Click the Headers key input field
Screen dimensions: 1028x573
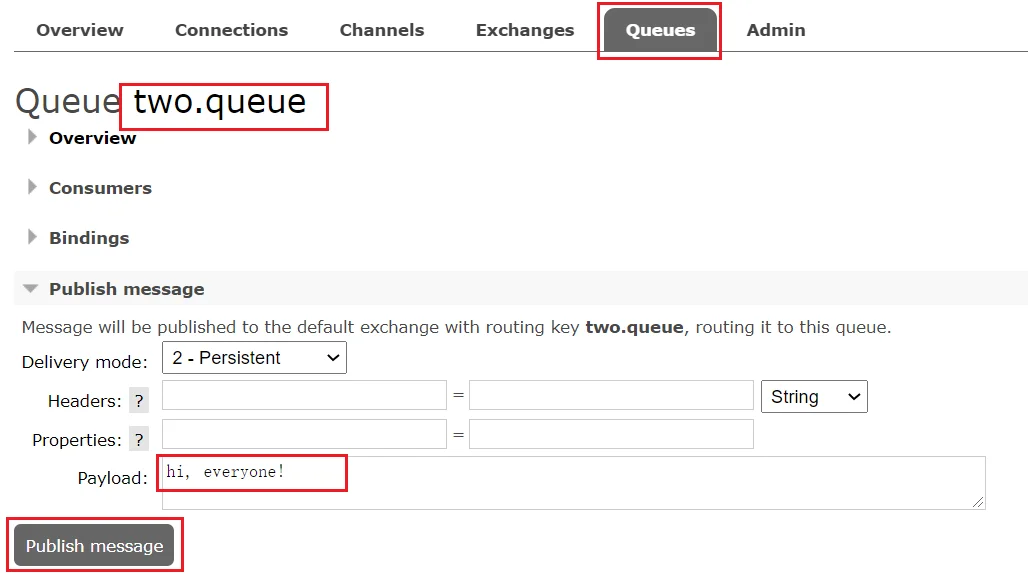point(304,395)
